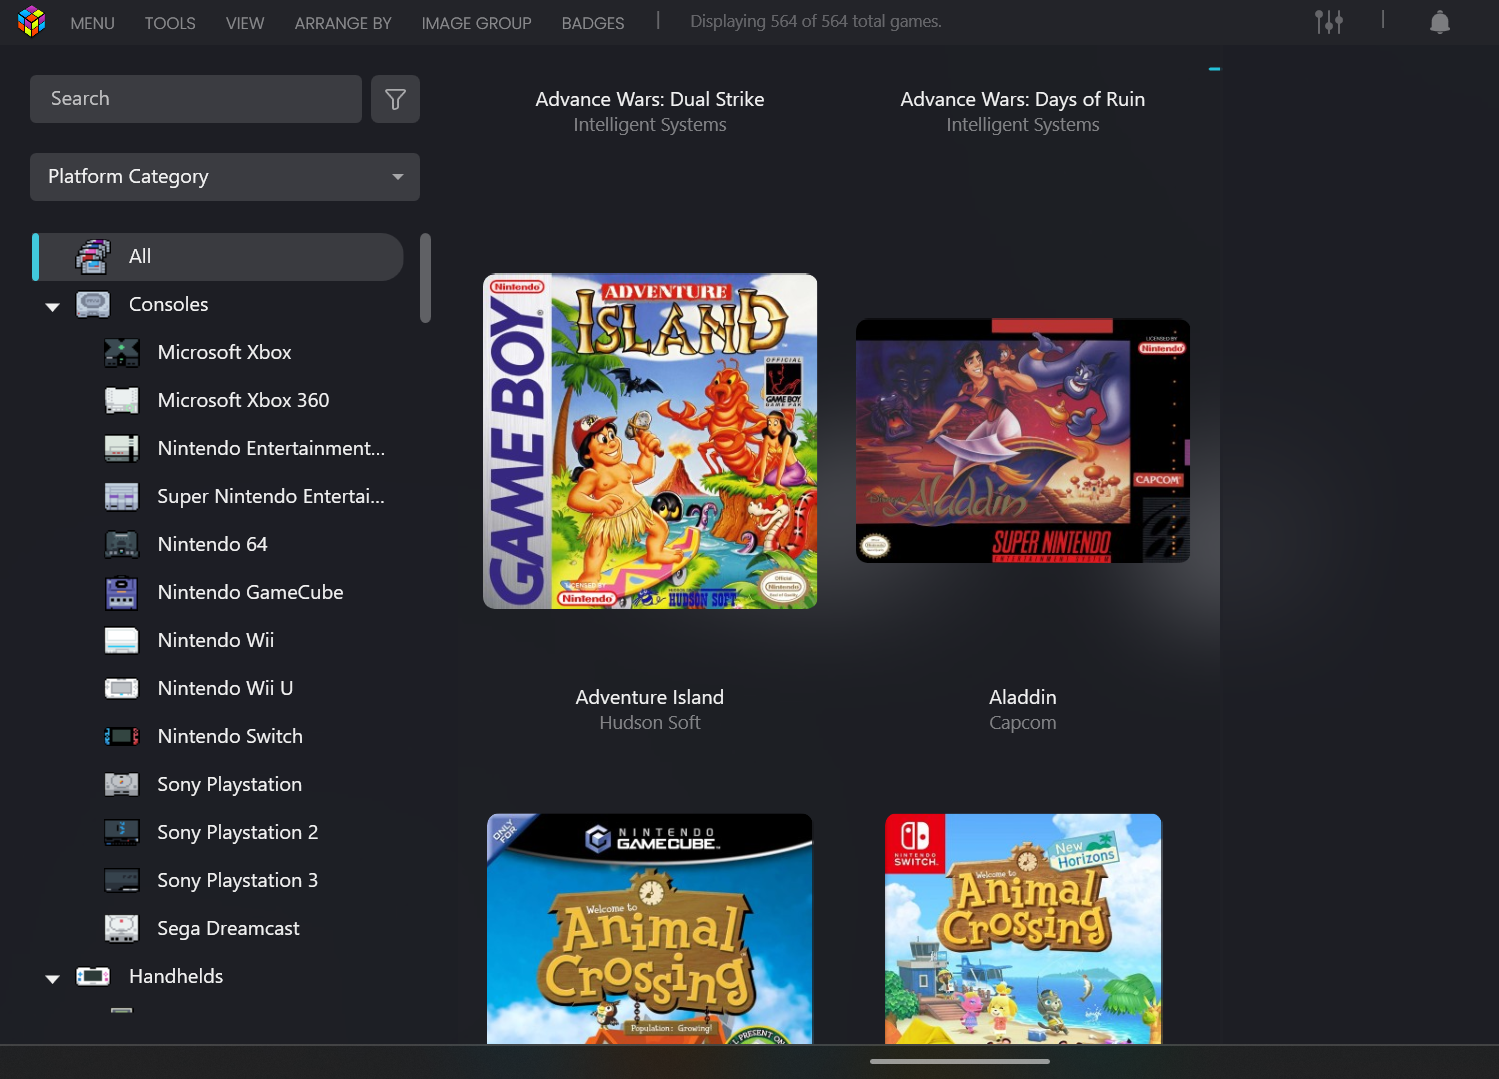The height and width of the screenshot is (1079, 1499).
Task: Click Intelligent Systems under Dual Strike
Action: click(650, 124)
